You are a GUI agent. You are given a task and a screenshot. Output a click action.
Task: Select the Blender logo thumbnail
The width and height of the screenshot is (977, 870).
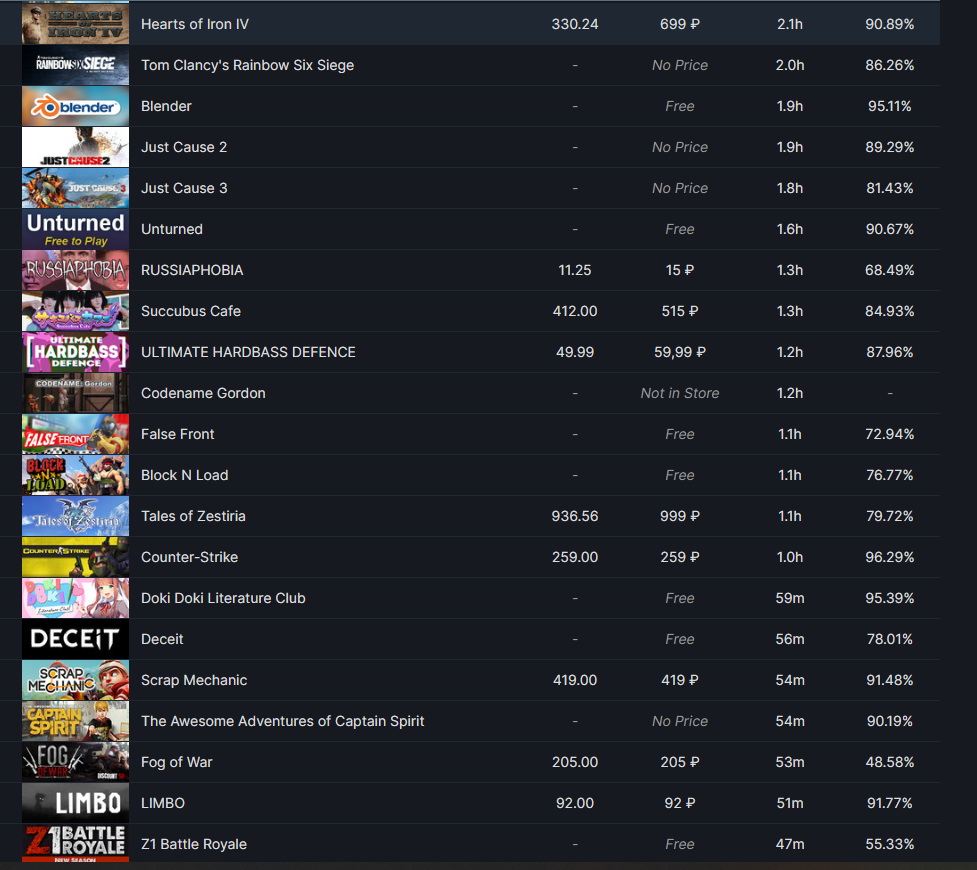(75, 106)
